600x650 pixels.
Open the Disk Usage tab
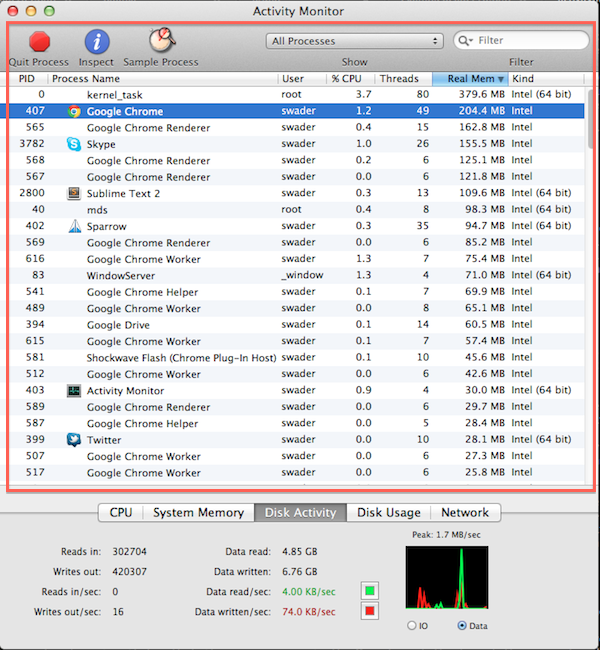[x=389, y=512]
